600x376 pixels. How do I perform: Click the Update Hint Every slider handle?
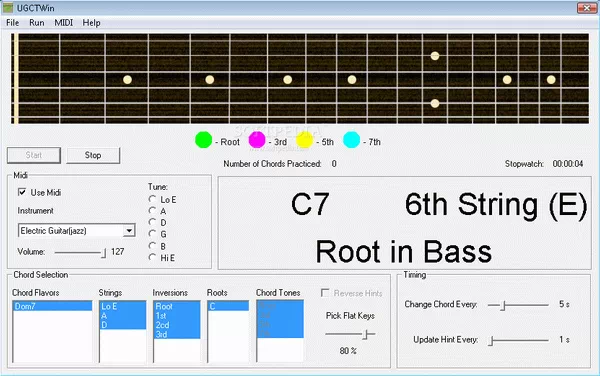pos(491,340)
